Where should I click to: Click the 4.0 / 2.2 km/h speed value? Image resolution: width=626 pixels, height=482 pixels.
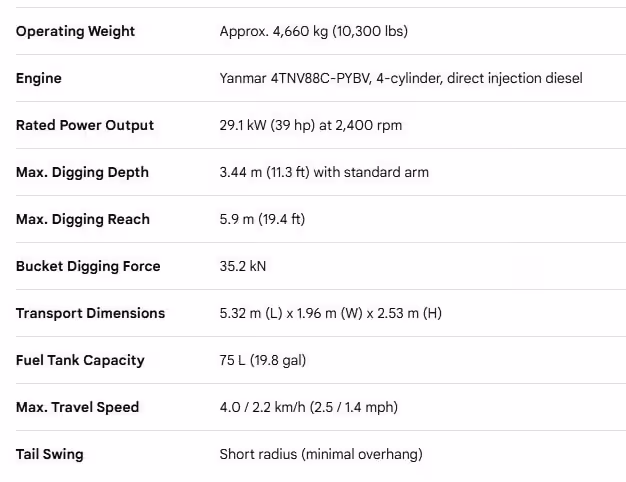point(309,407)
